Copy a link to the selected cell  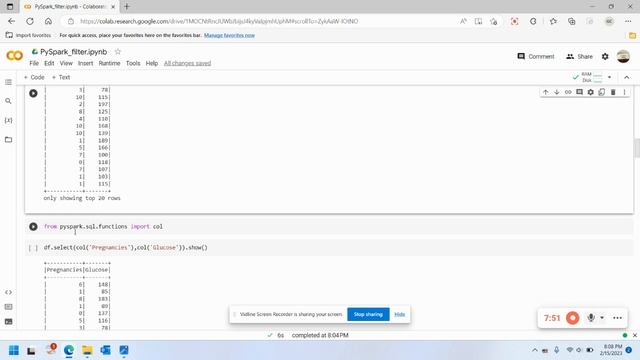[568, 92]
